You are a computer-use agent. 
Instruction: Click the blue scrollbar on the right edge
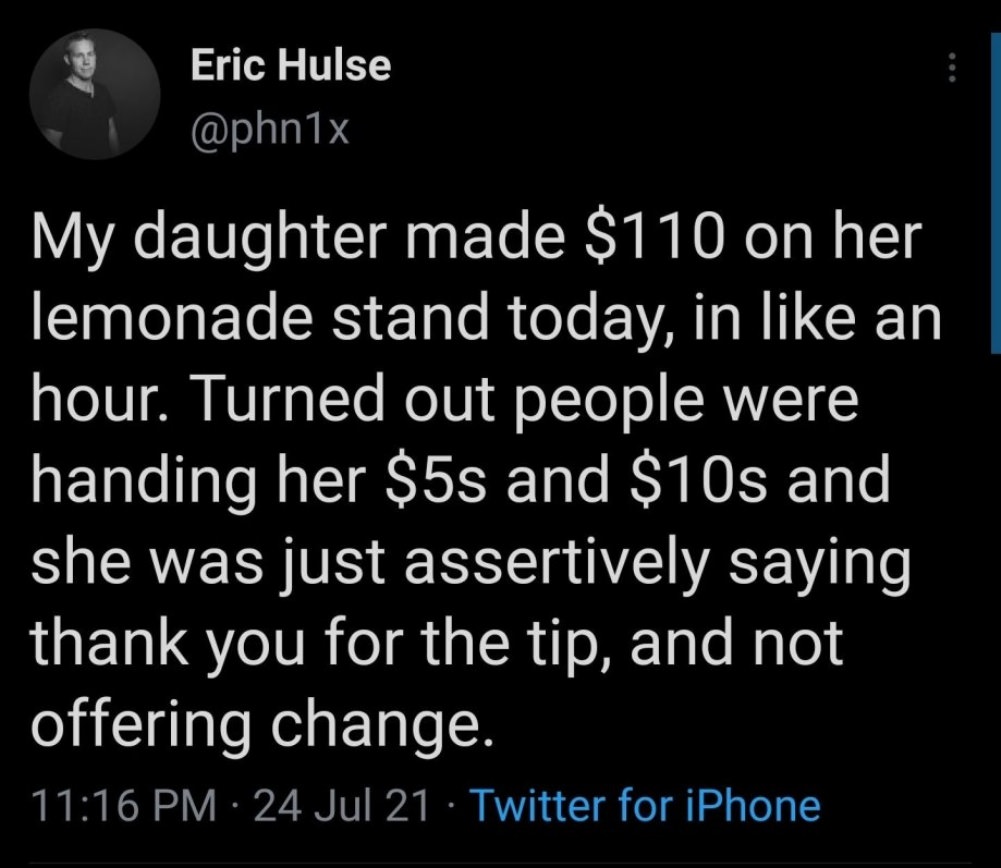coord(995,191)
